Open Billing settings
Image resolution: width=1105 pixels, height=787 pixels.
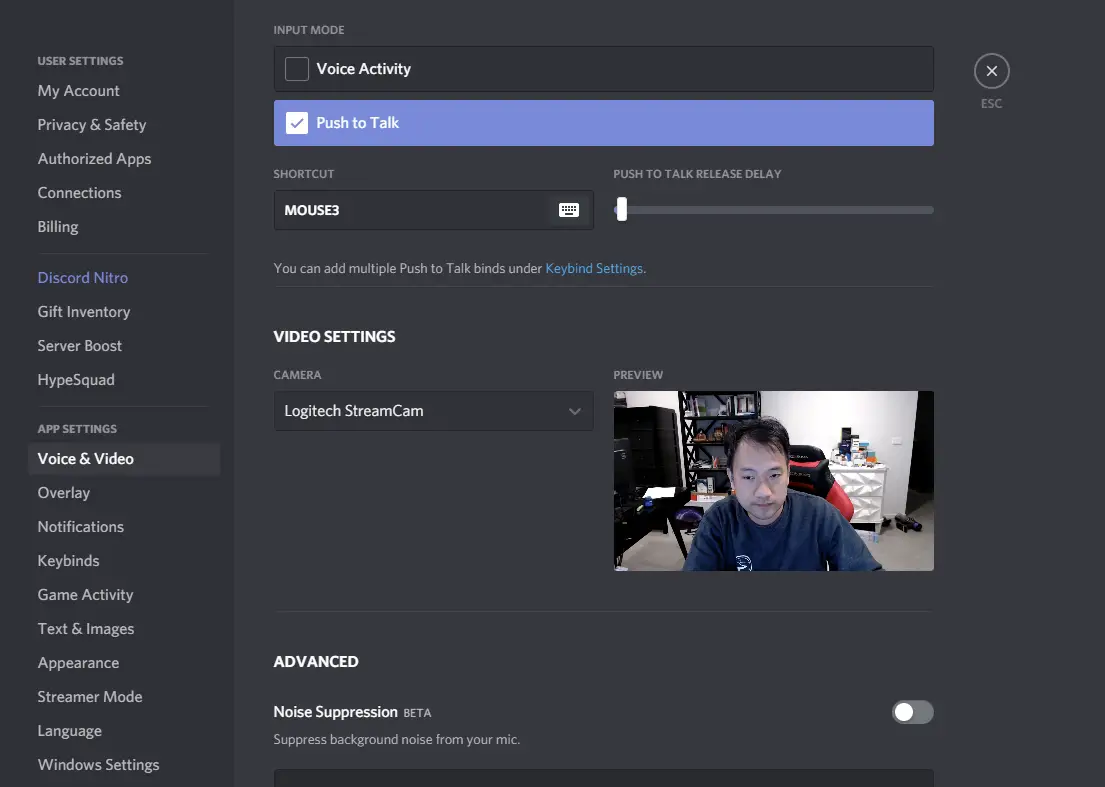tap(58, 227)
